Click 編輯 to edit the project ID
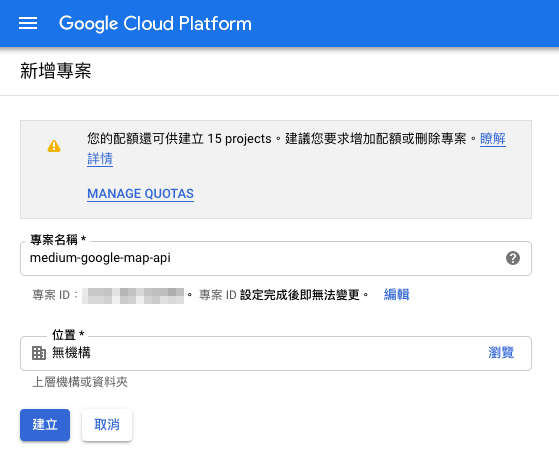The height and width of the screenshot is (468, 559). (x=396, y=295)
